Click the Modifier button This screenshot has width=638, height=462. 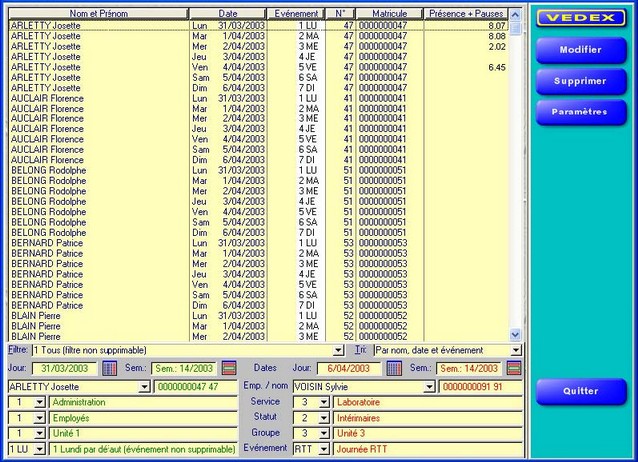click(581, 50)
